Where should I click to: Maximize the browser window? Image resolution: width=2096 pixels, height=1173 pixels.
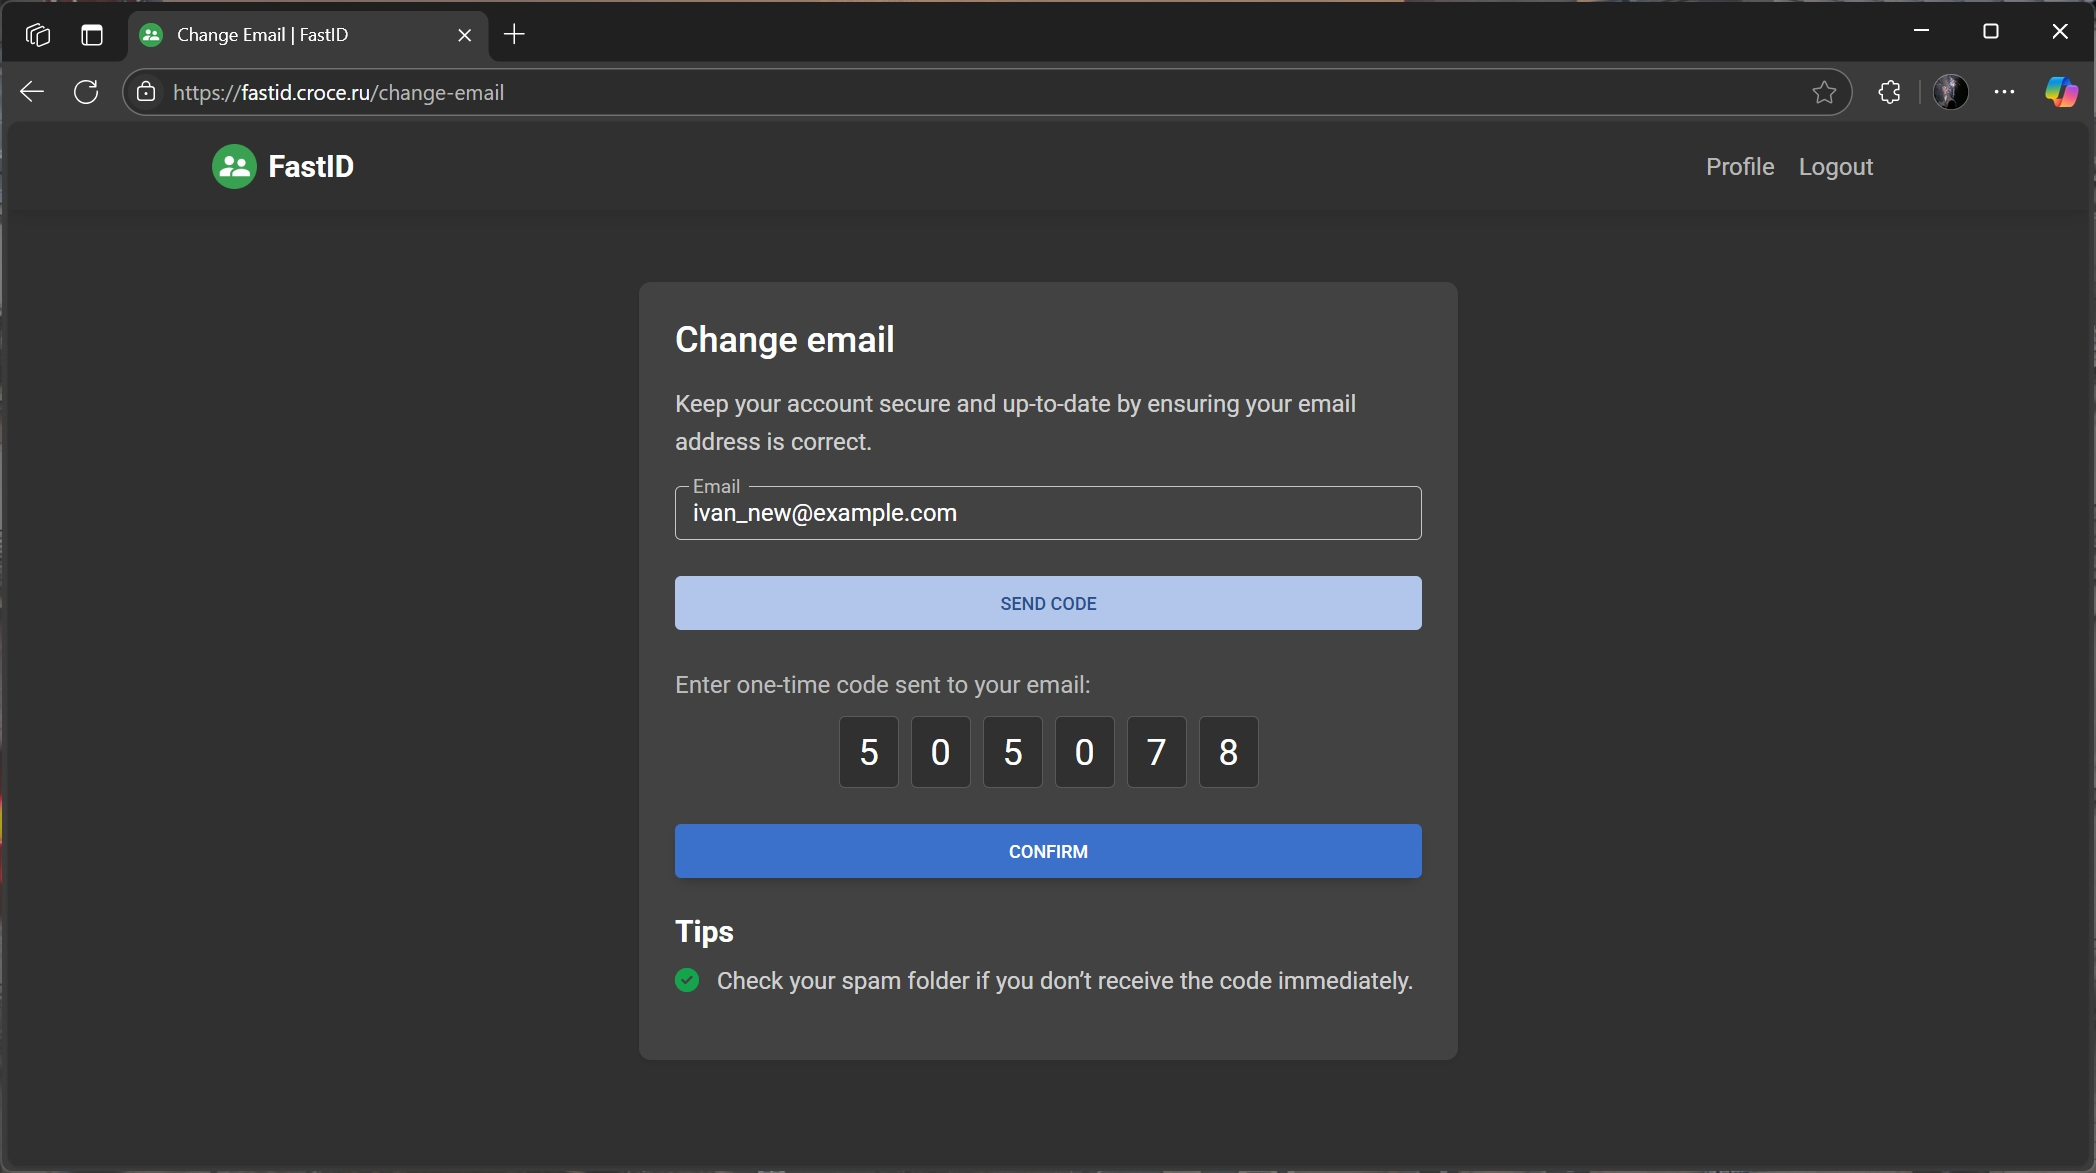1991,31
